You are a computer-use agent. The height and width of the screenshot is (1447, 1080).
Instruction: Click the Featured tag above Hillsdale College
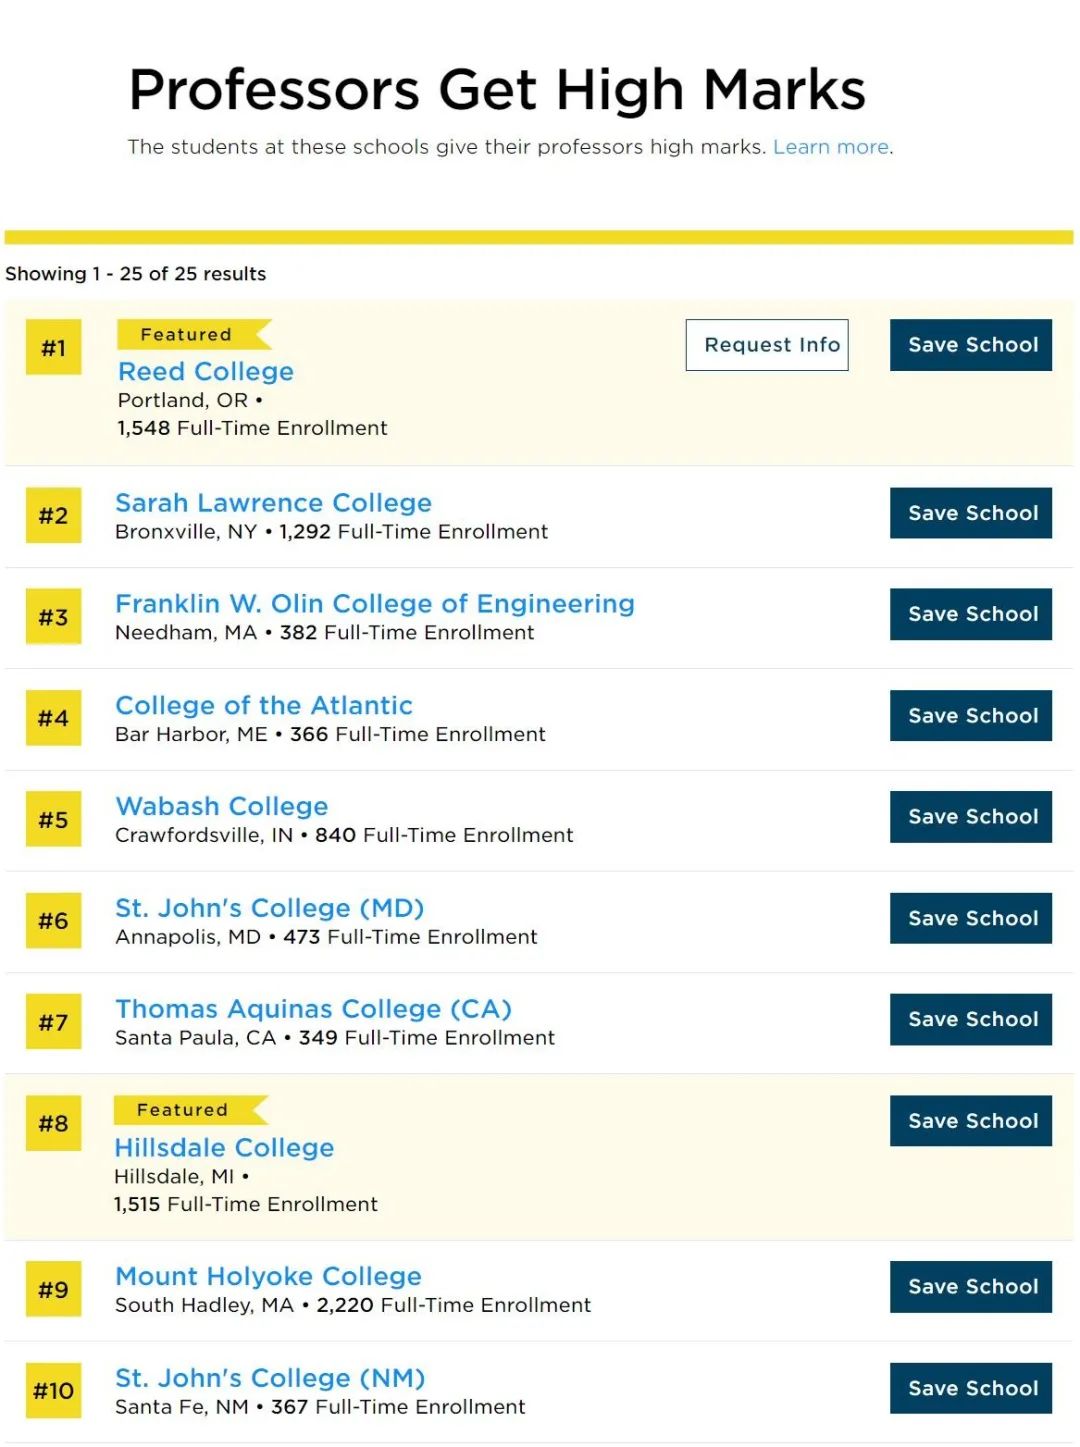point(190,1110)
